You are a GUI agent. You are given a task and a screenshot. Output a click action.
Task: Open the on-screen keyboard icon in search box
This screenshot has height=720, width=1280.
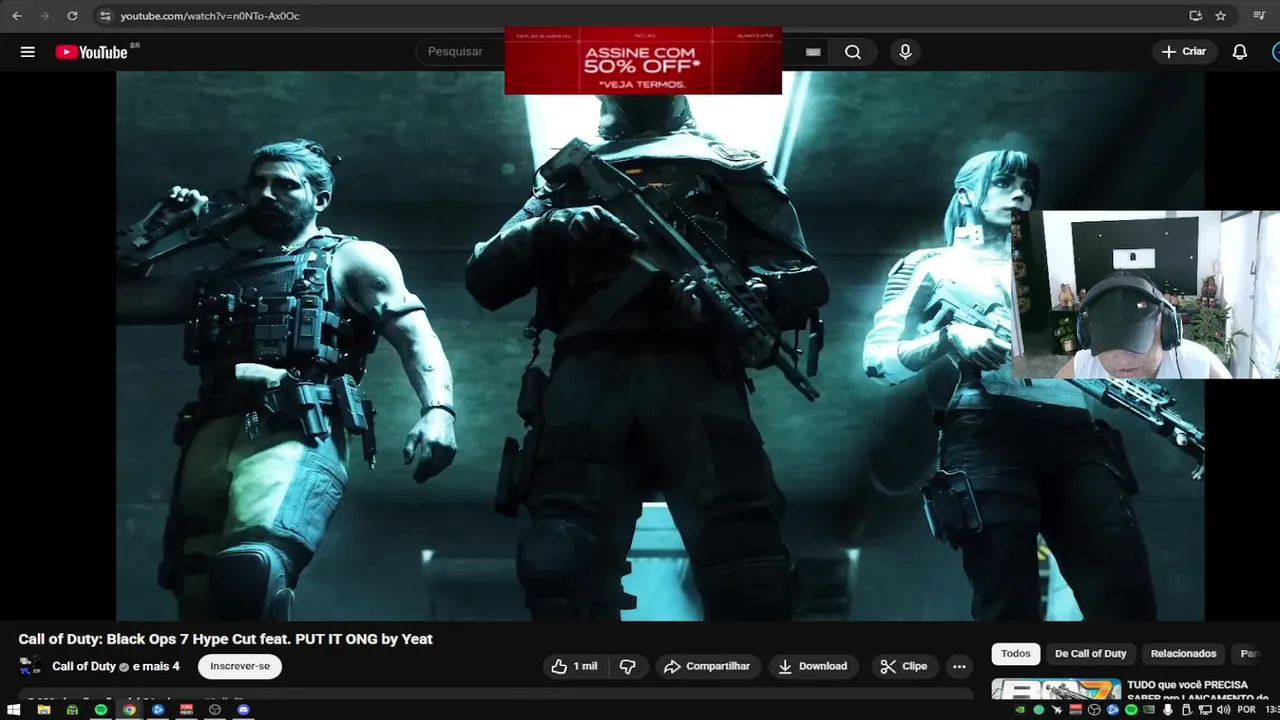coord(813,52)
